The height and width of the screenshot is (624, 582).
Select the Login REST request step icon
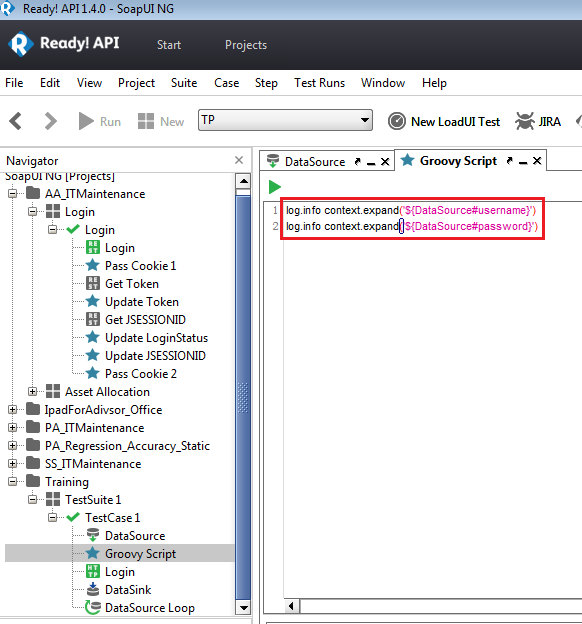point(93,248)
